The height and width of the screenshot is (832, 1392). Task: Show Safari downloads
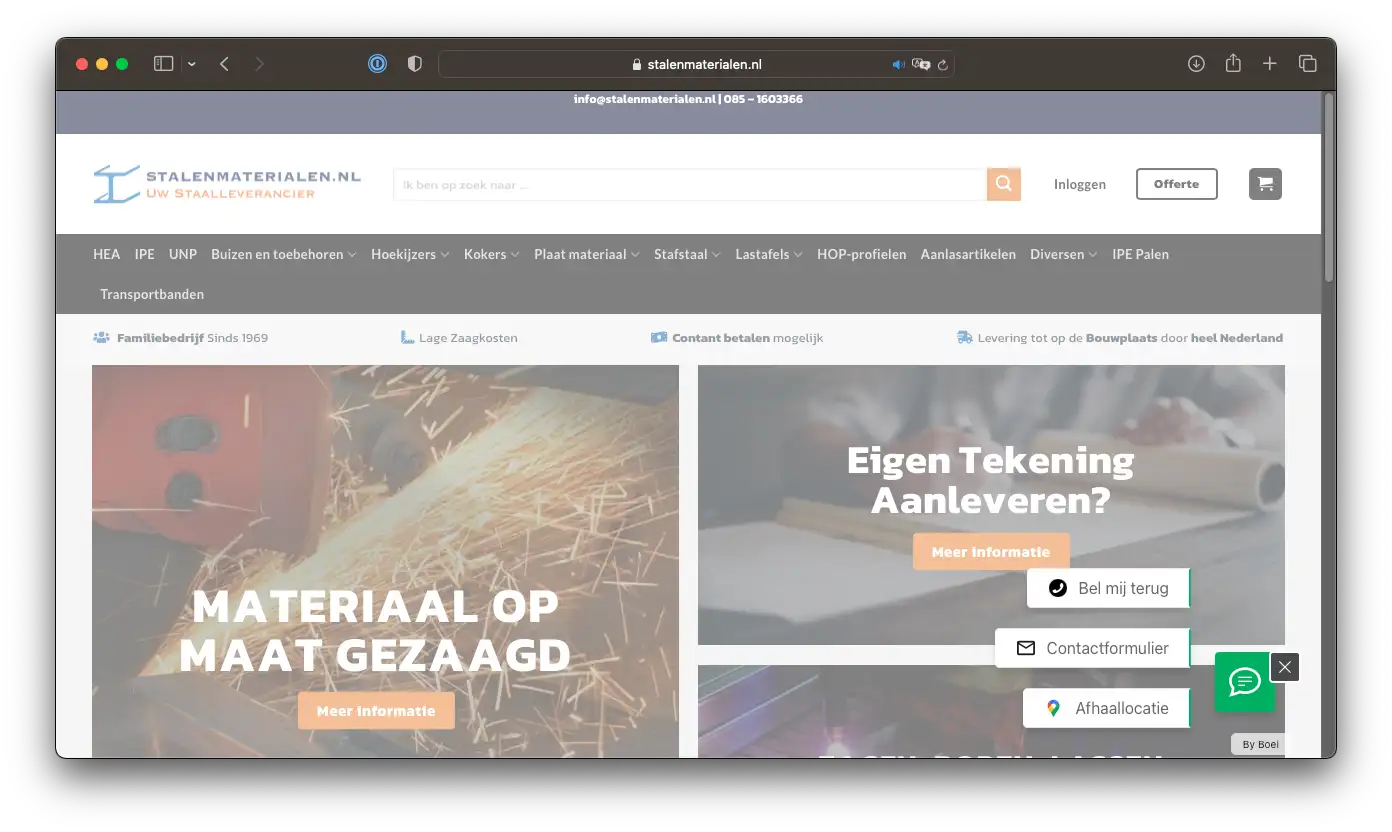coord(1196,64)
